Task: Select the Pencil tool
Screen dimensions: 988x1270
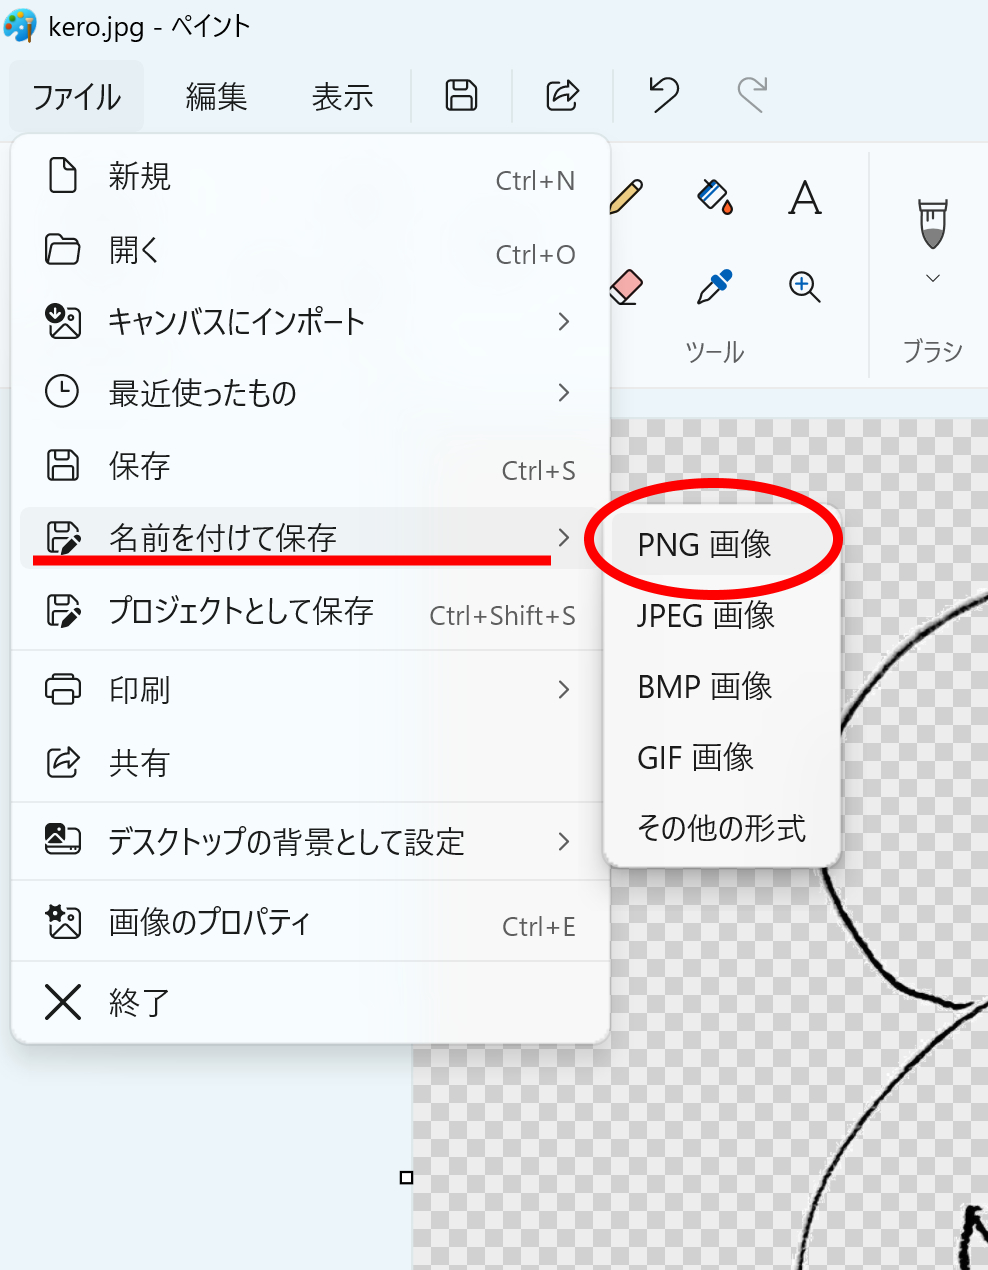Action: tap(627, 197)
